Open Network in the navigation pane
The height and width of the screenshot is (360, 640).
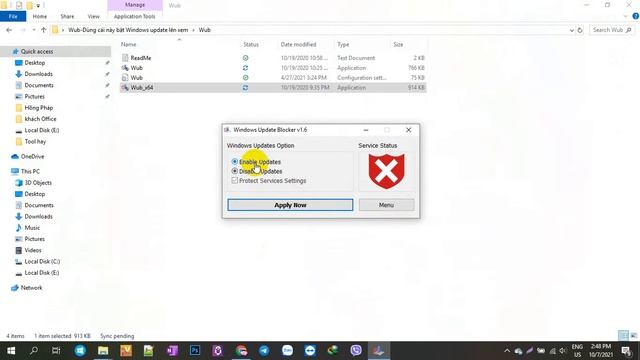coord(31,288)
